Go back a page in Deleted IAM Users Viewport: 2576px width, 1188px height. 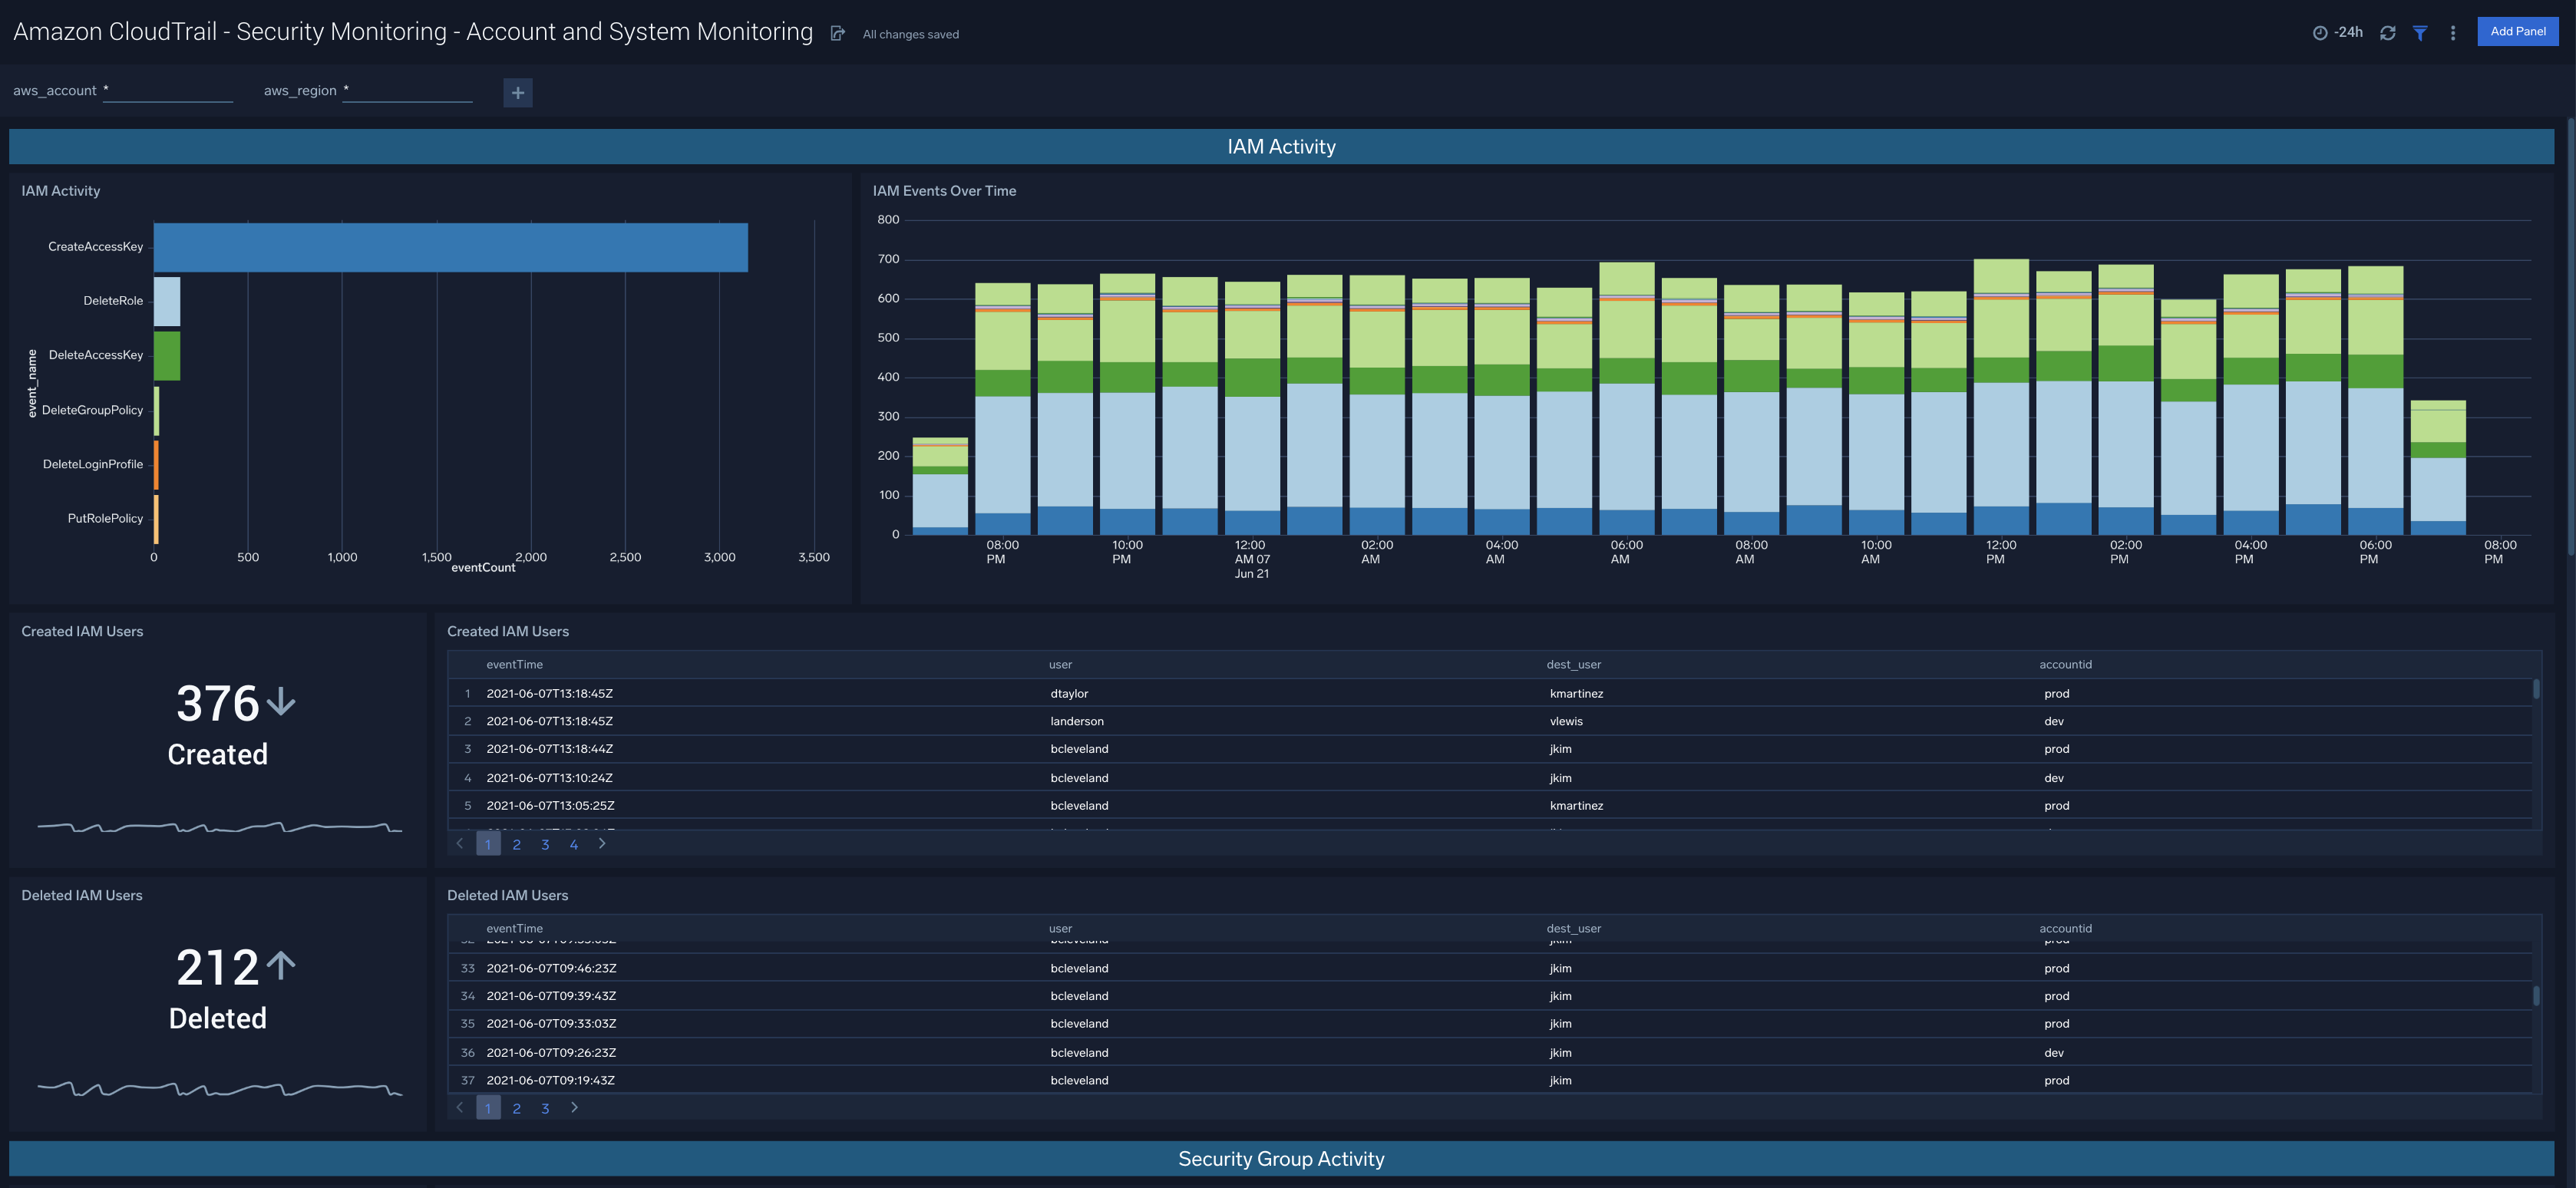460,1107
